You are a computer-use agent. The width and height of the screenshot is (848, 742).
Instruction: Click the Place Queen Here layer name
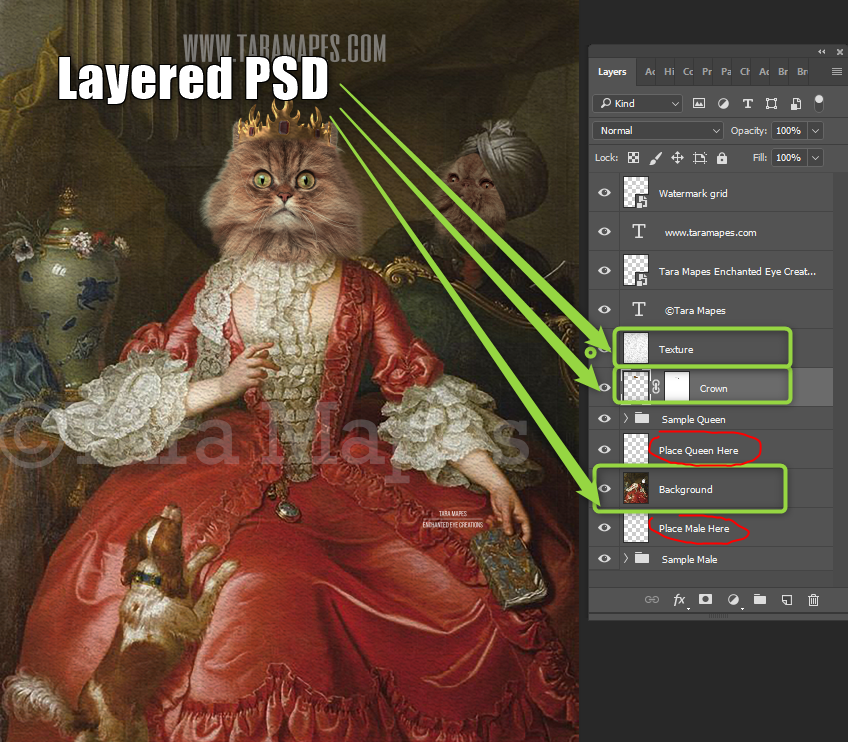(698, 450)
